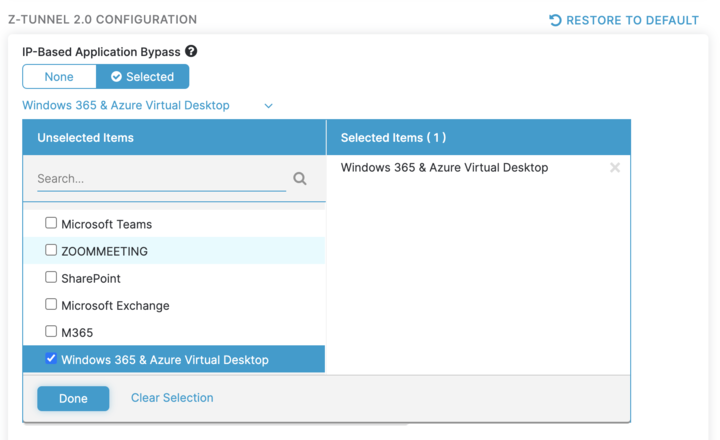Viewport: 720px width, 440px height.
Task: Click the search magnifier icon
Action: click(300, 178)
